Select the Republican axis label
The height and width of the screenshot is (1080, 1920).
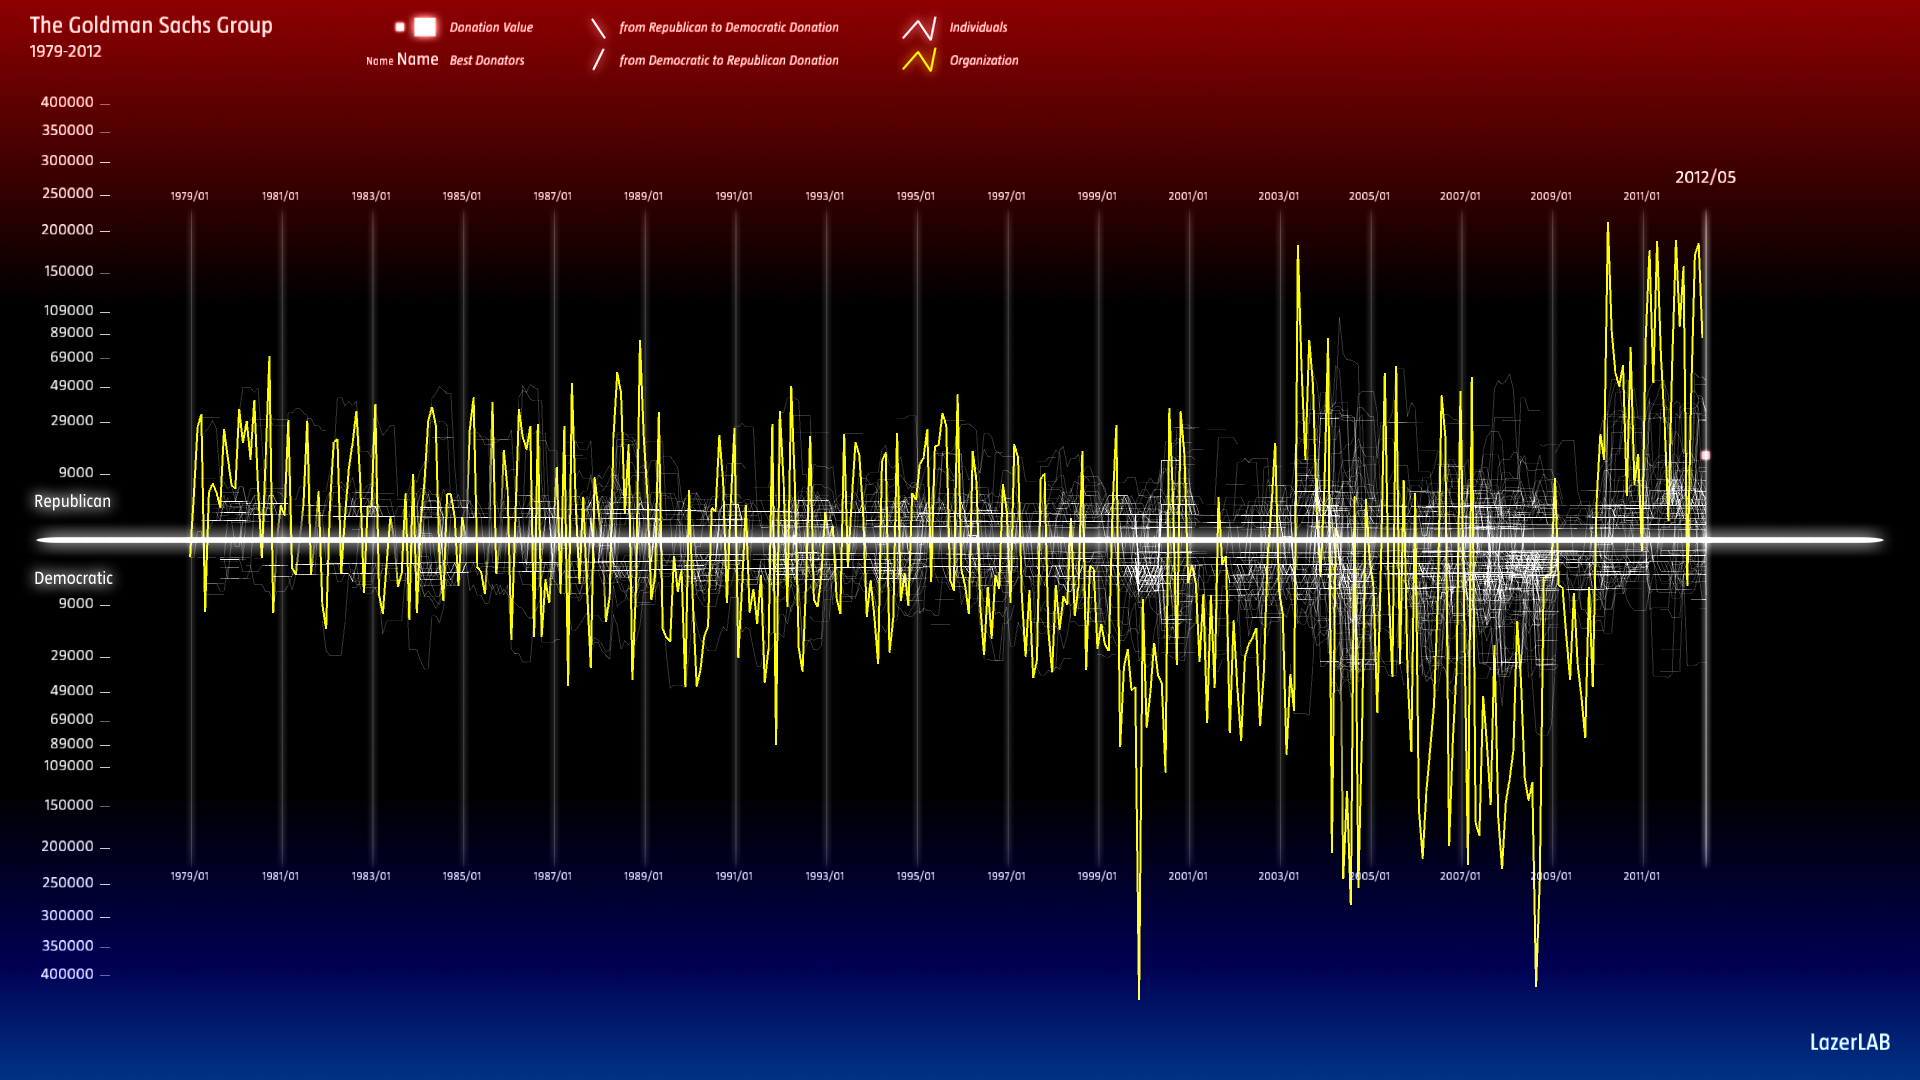point(72,501)
